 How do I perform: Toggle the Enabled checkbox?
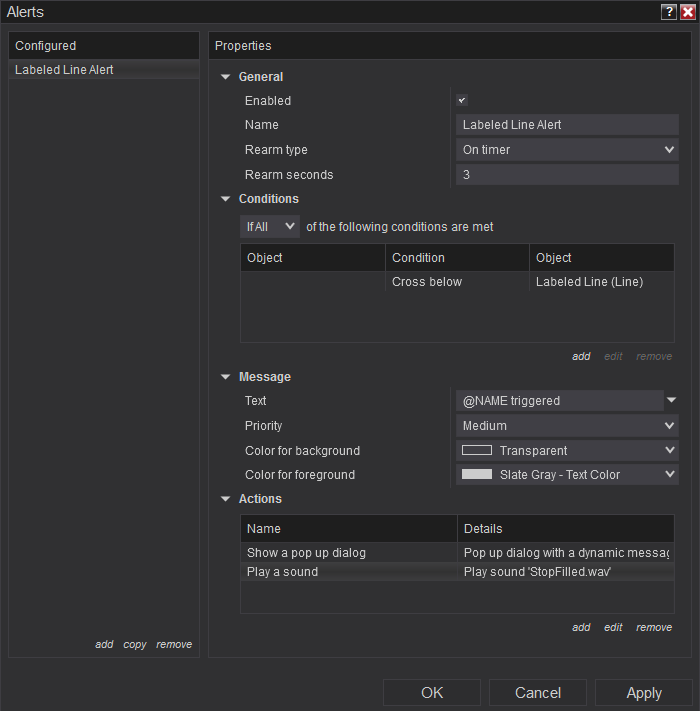click(462, 100)
